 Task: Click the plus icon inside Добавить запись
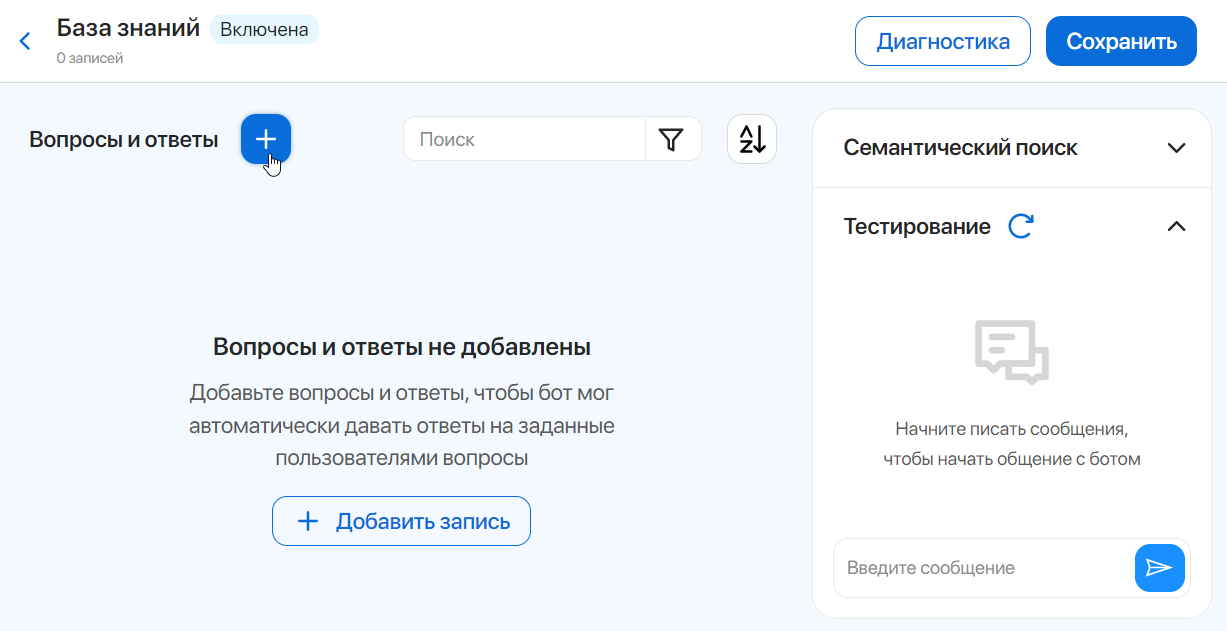(x=308, y=521)
